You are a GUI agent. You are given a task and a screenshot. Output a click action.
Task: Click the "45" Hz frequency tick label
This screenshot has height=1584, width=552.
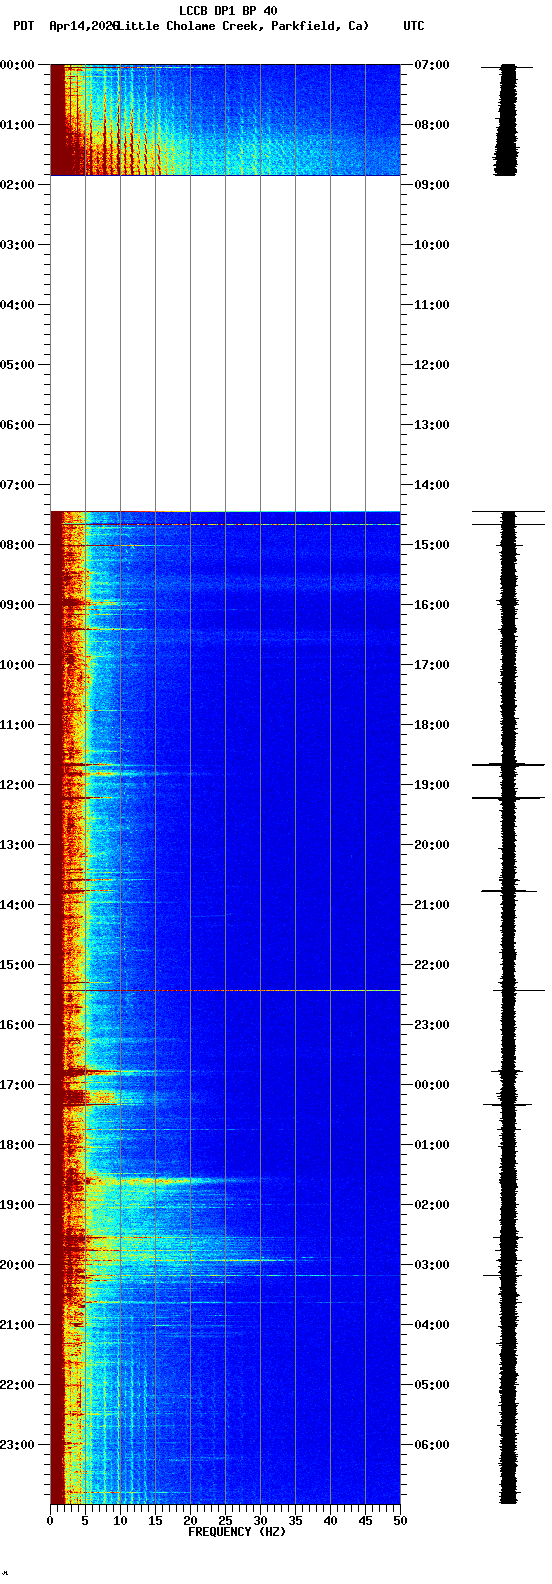365,1521
